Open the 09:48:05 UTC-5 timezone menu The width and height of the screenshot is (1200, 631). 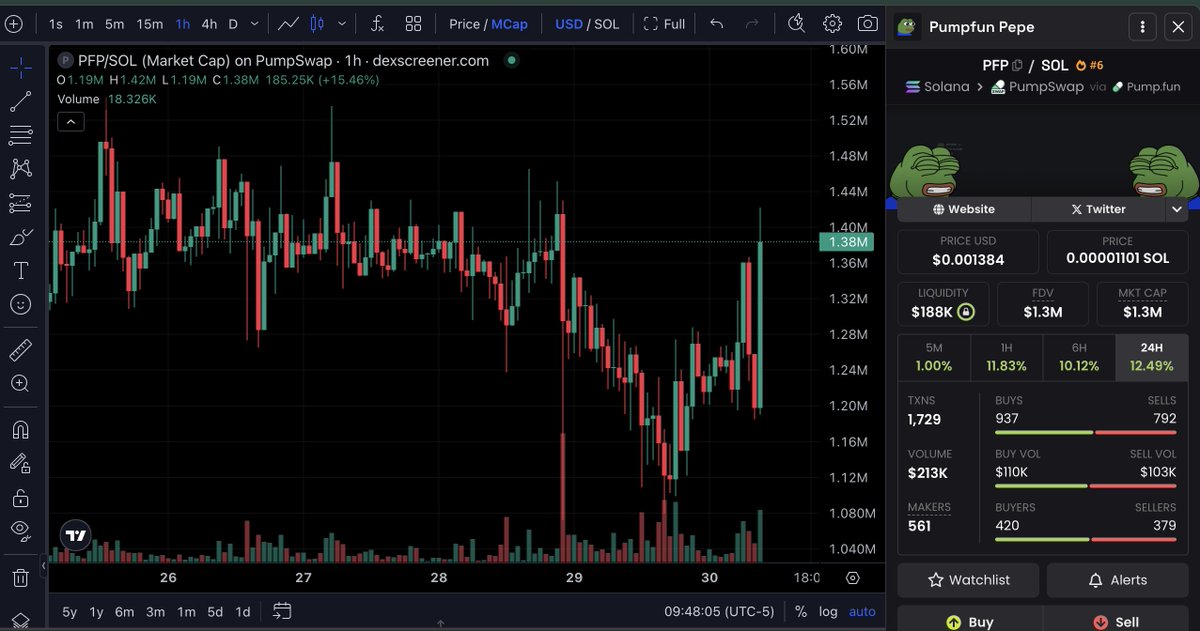[720, 612]
